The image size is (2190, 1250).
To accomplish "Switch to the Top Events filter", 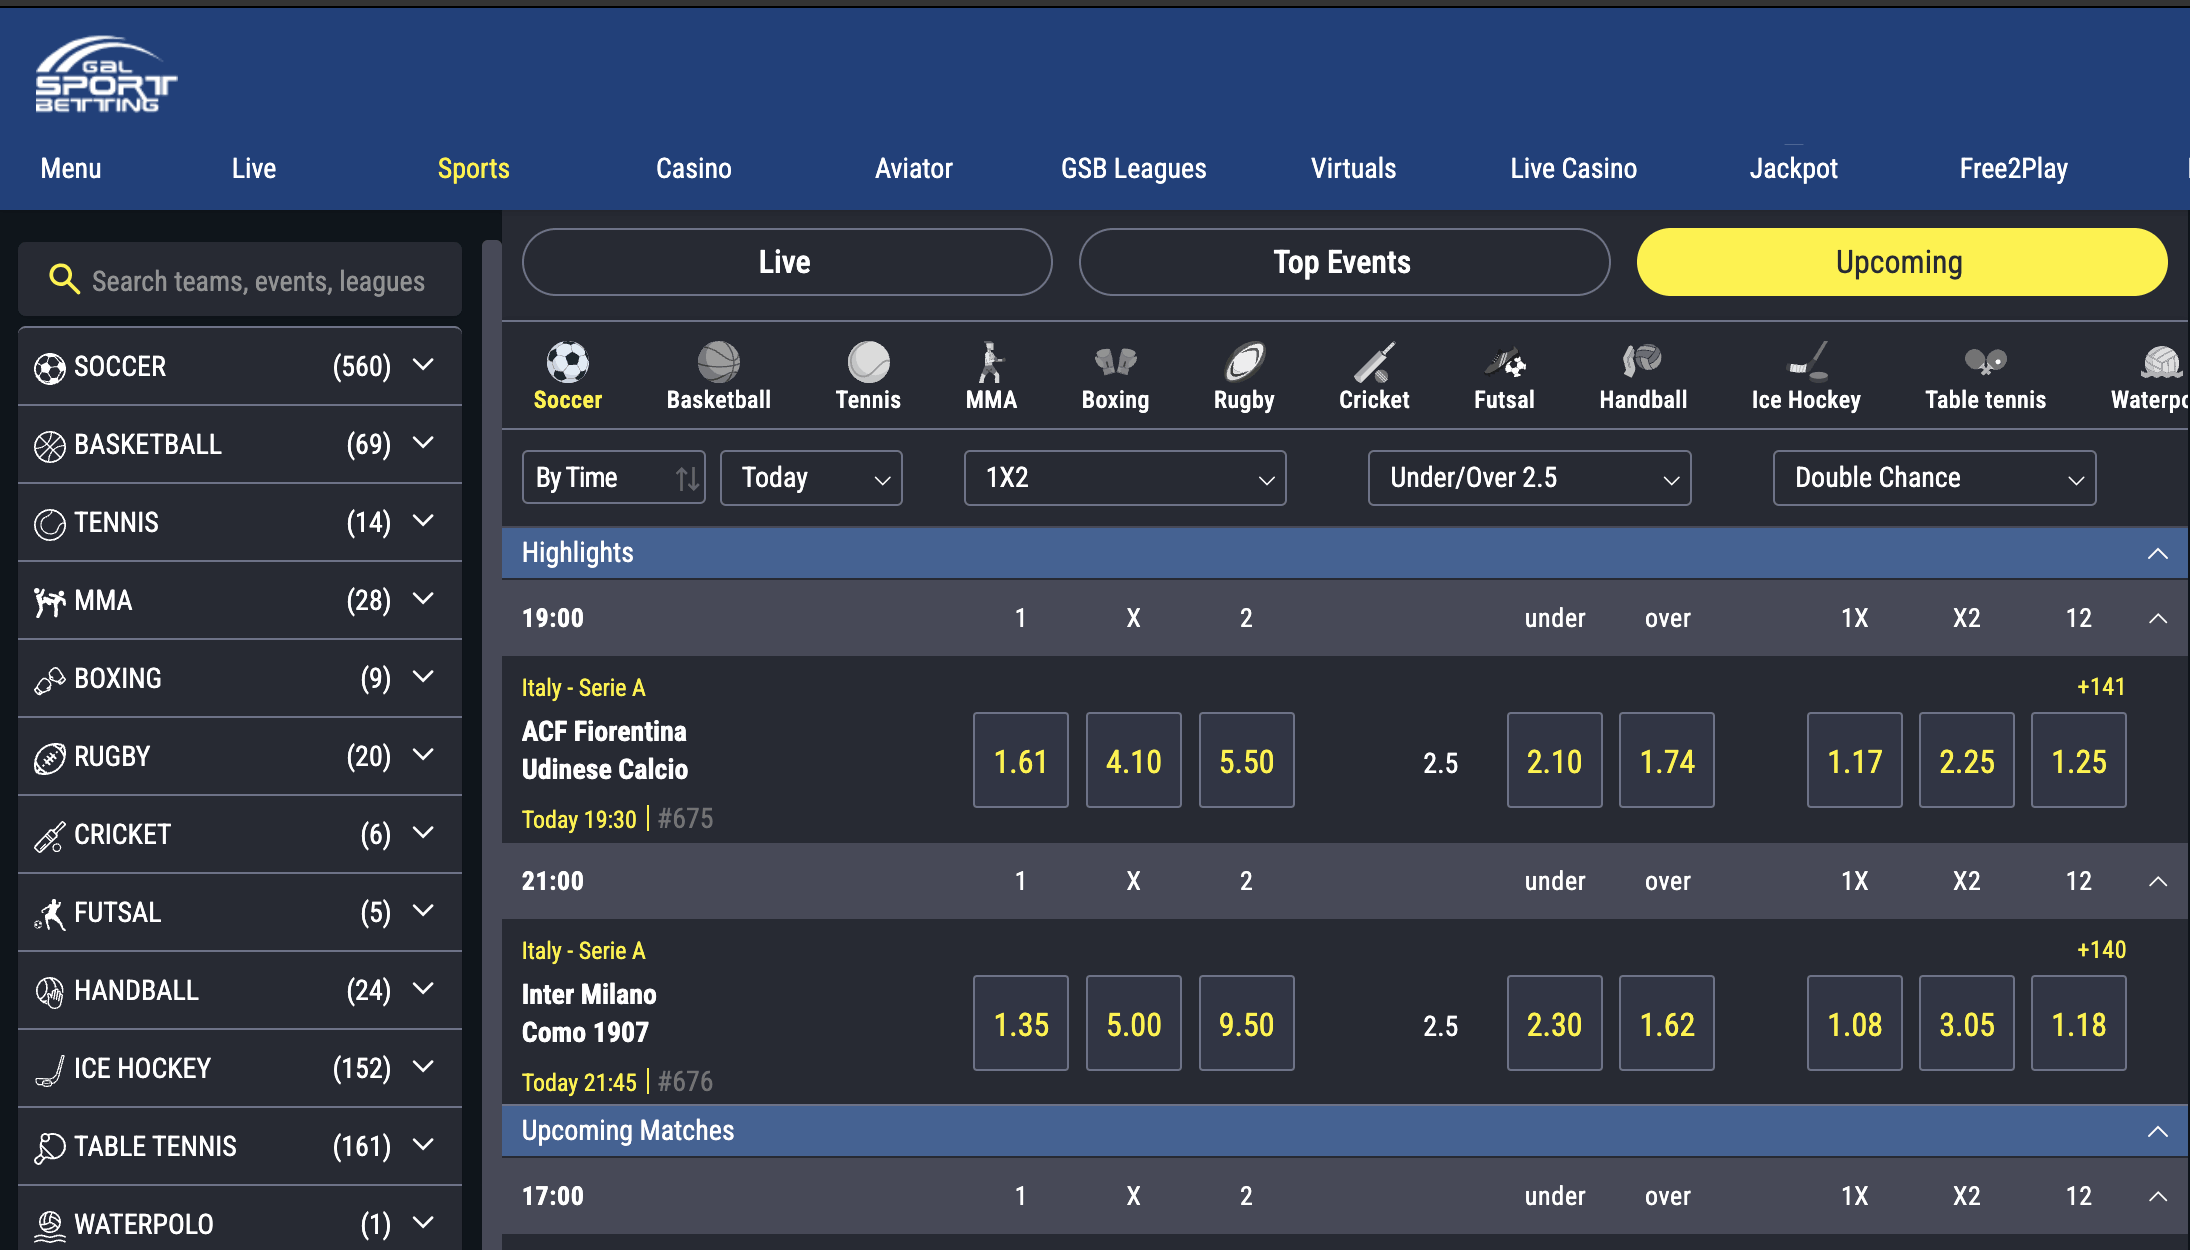I will point(1343,262).
